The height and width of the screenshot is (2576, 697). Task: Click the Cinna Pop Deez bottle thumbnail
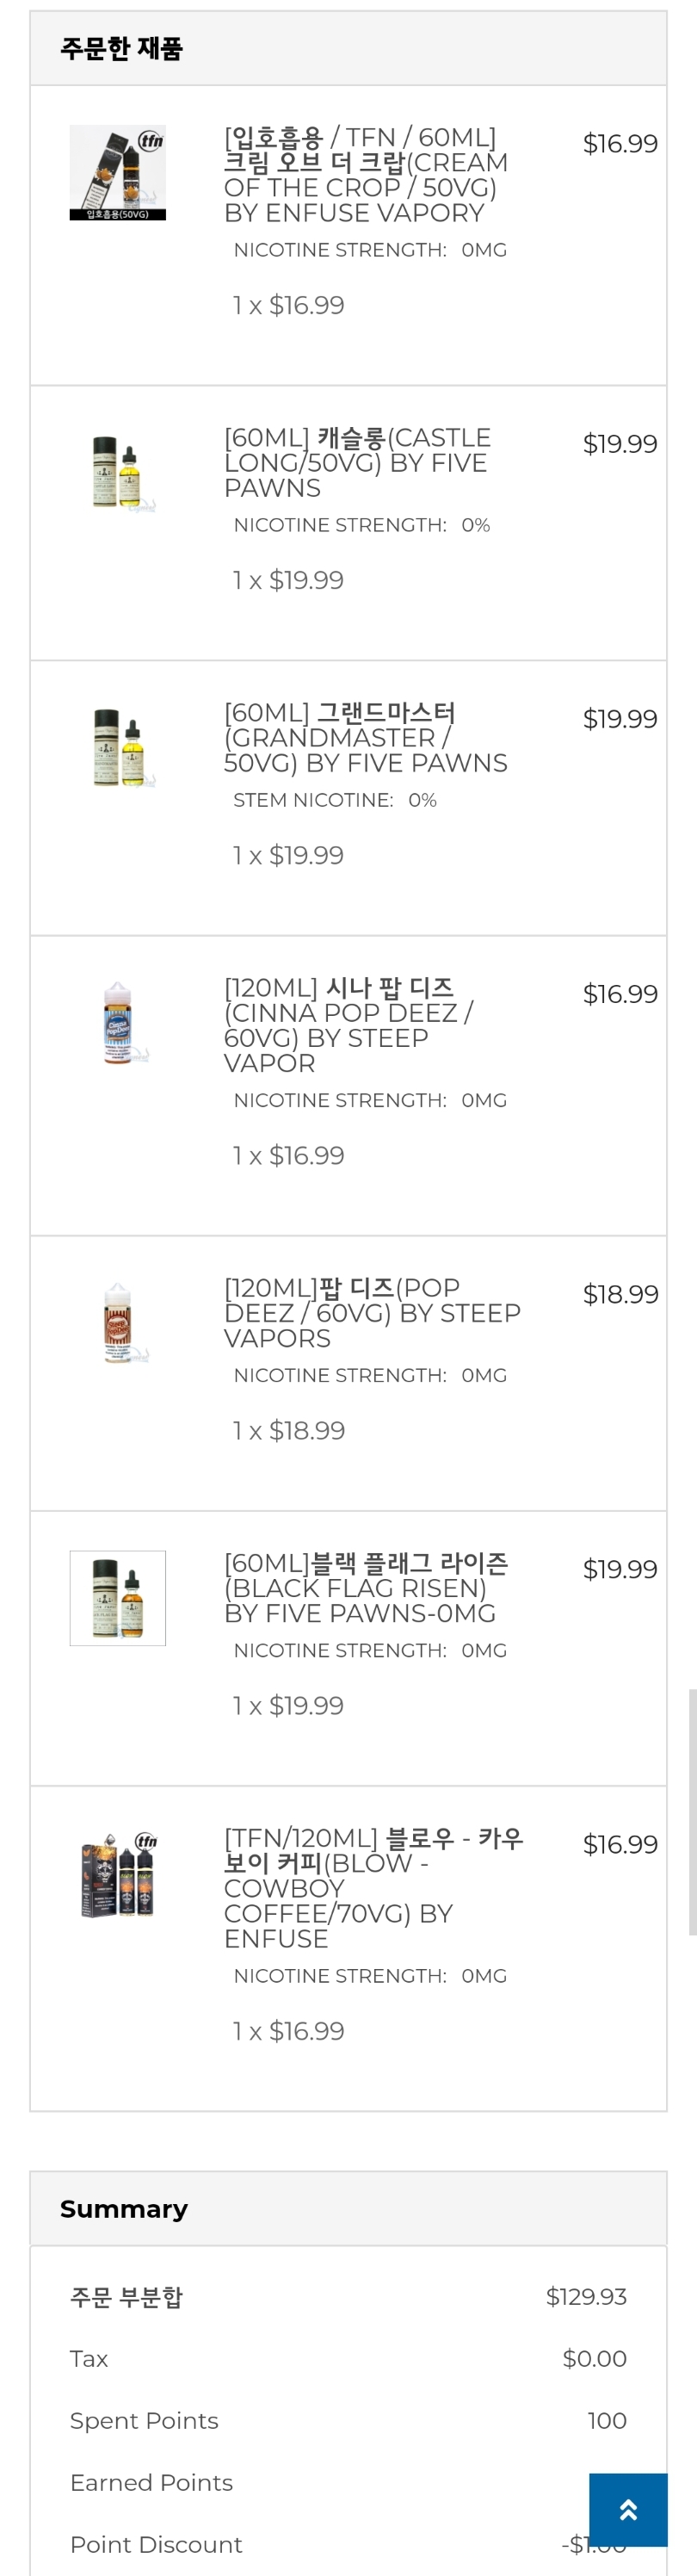118,1023
